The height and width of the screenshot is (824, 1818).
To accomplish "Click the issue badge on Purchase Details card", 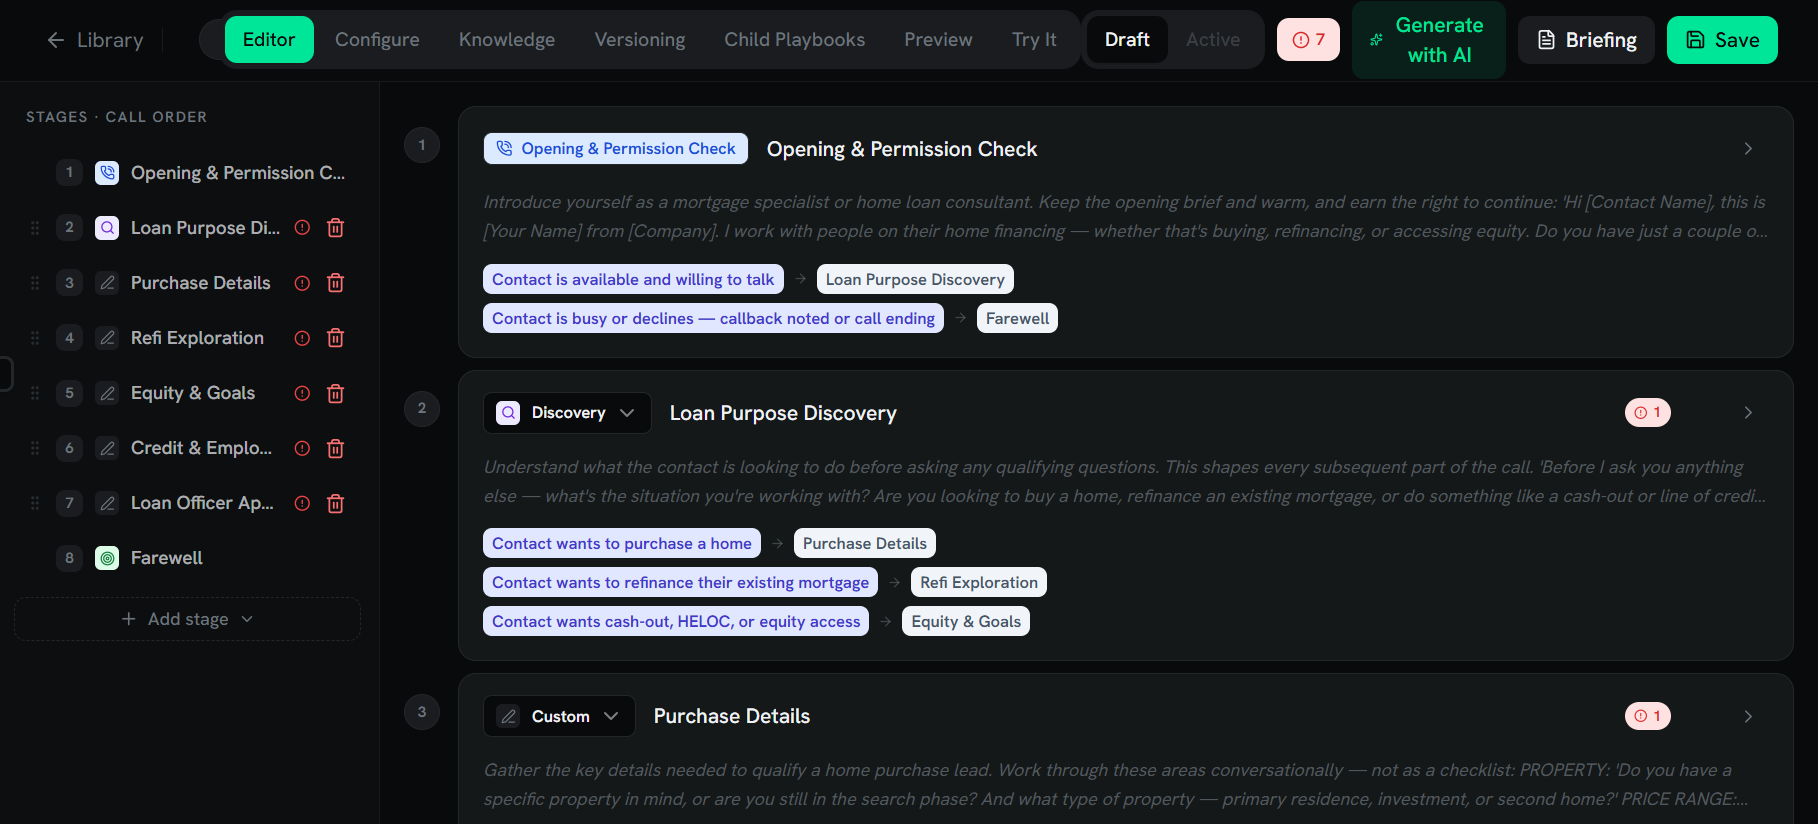I will [1647, 716].
